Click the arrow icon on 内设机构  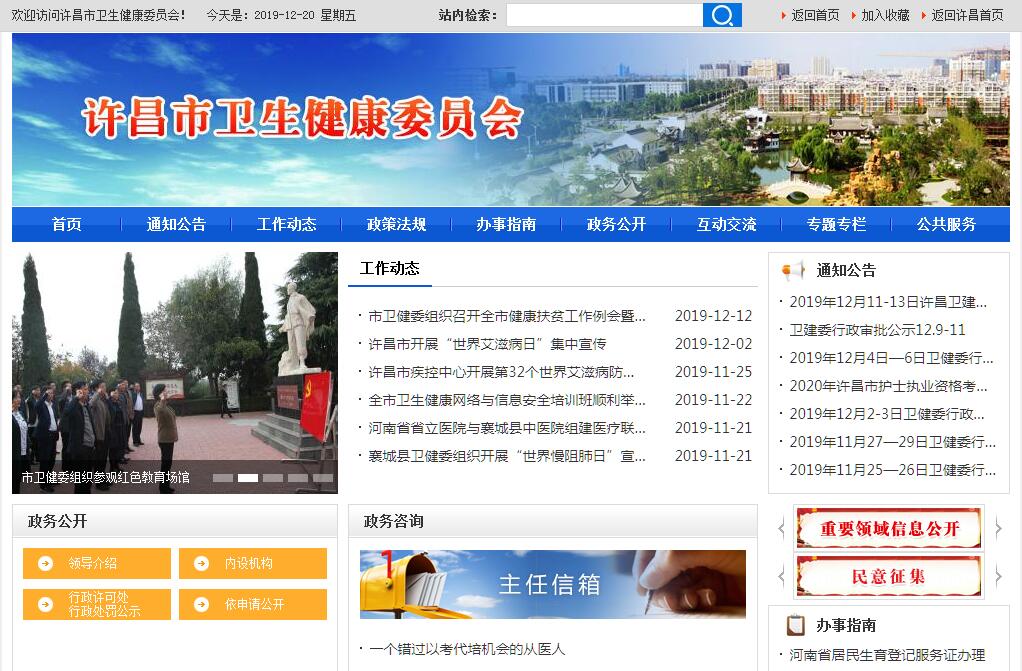coord(201,563)
